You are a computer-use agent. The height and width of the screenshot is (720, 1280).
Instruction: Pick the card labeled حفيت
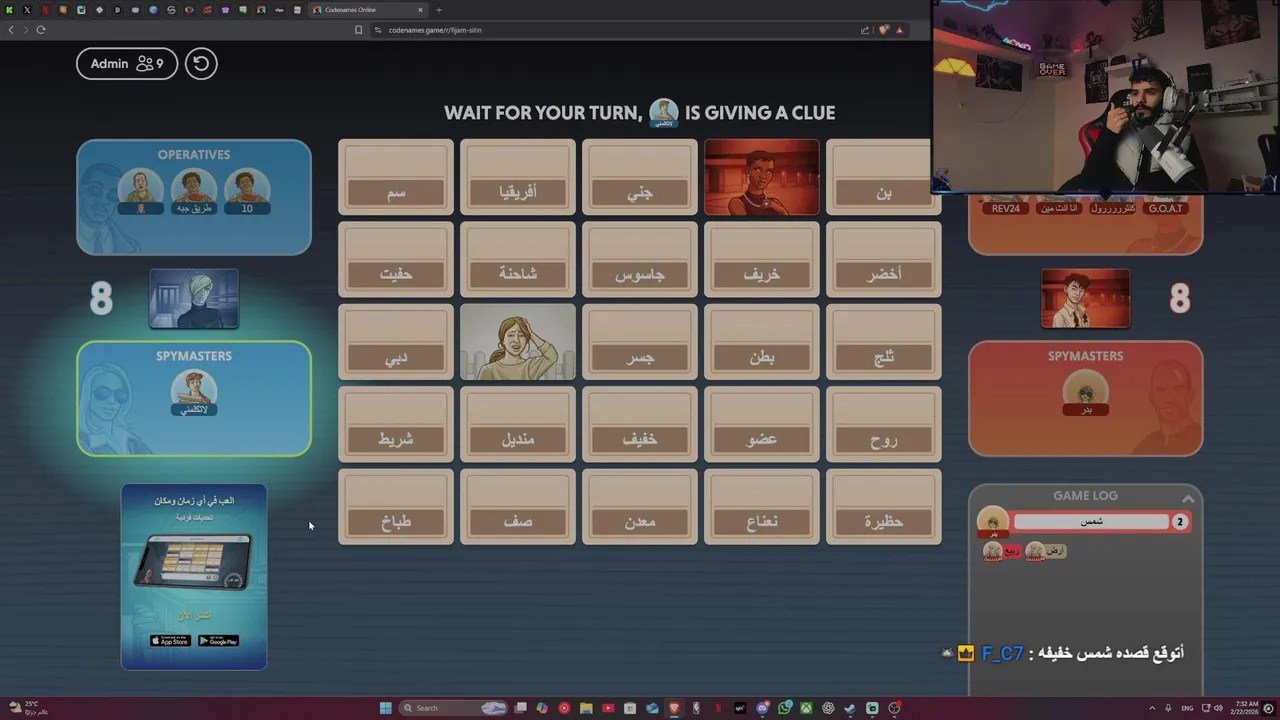396,259
